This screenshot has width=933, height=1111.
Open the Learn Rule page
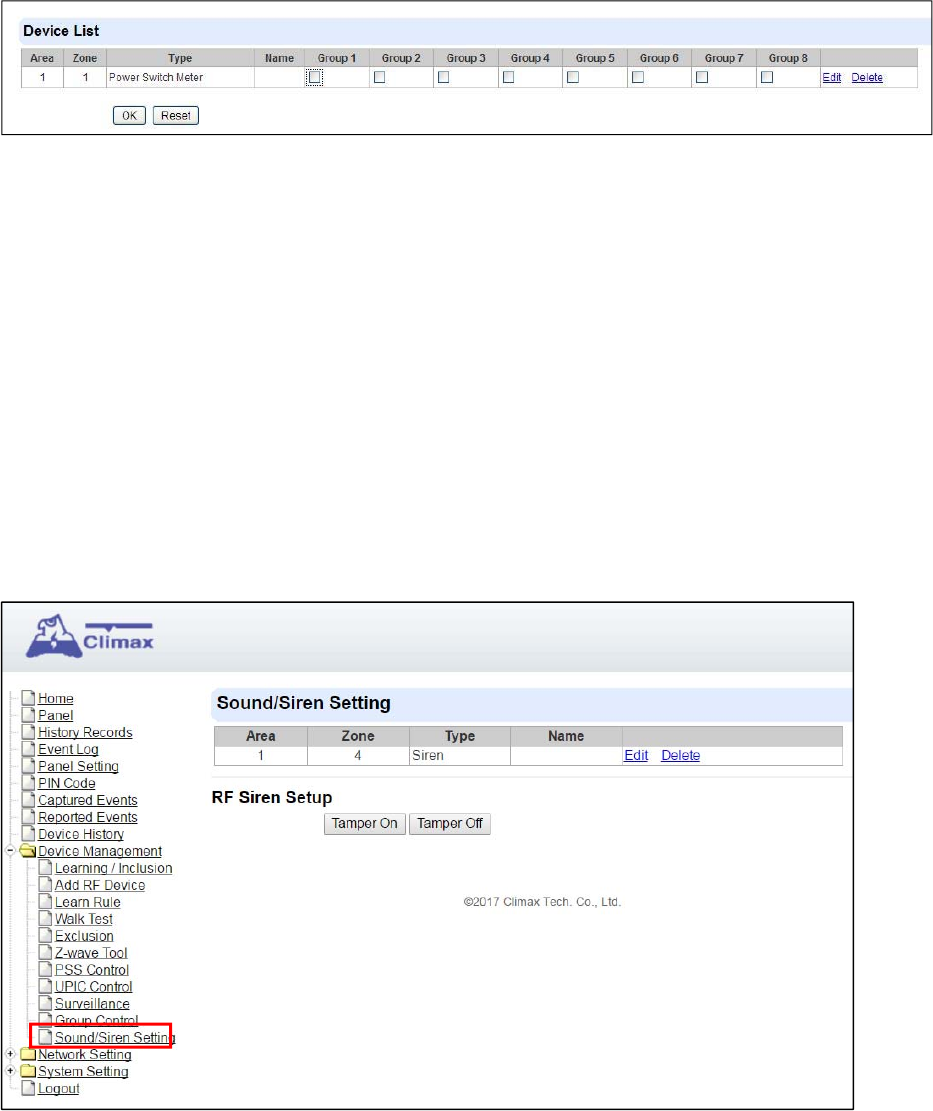coord(88,903)
